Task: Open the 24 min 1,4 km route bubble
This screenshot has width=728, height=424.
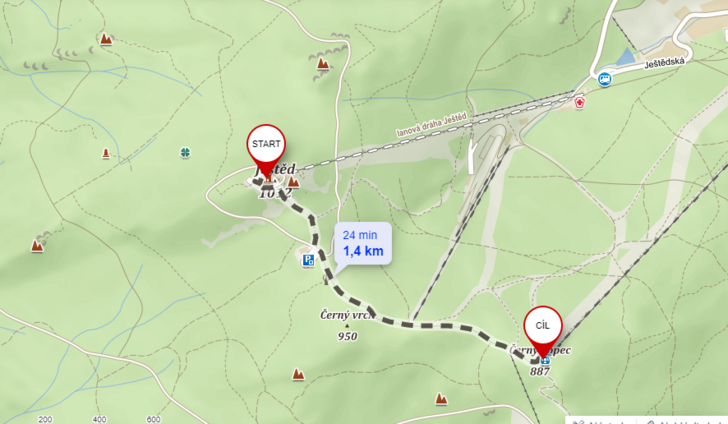Action: pos(363,243)
